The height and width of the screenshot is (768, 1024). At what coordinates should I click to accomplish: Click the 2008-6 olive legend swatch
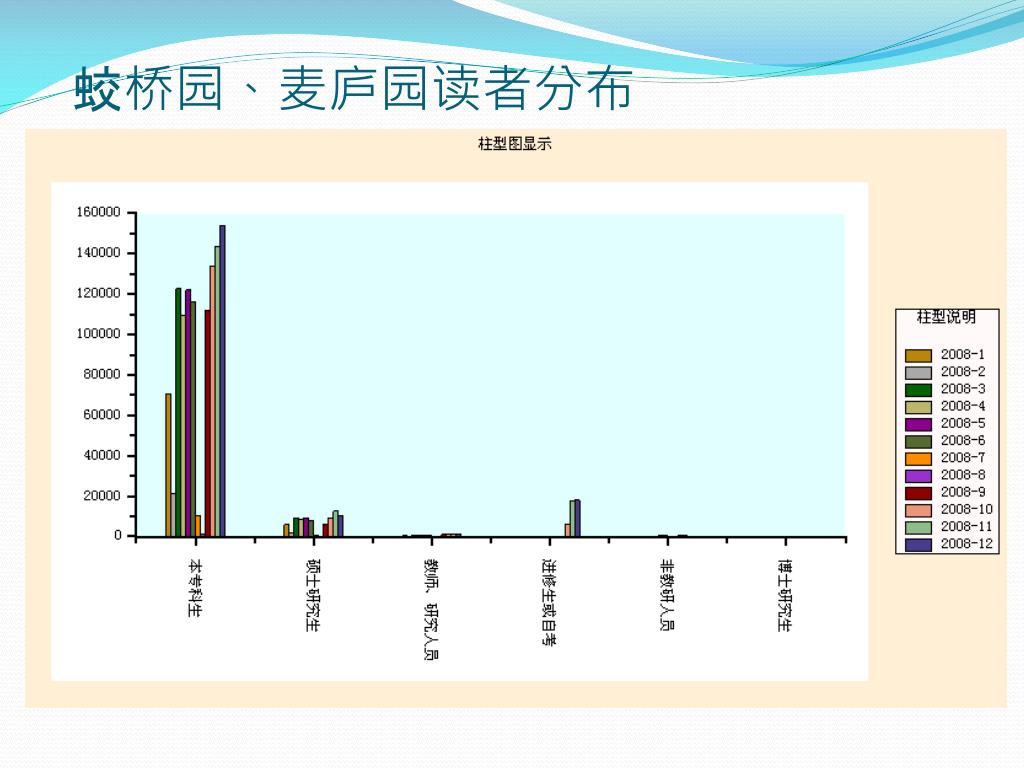pos(918,441)
